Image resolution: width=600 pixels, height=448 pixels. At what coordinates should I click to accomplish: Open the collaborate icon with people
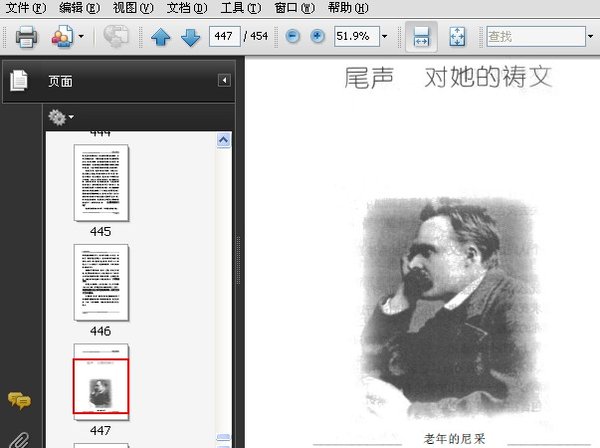pyautogui.click(x=62, y=37)
